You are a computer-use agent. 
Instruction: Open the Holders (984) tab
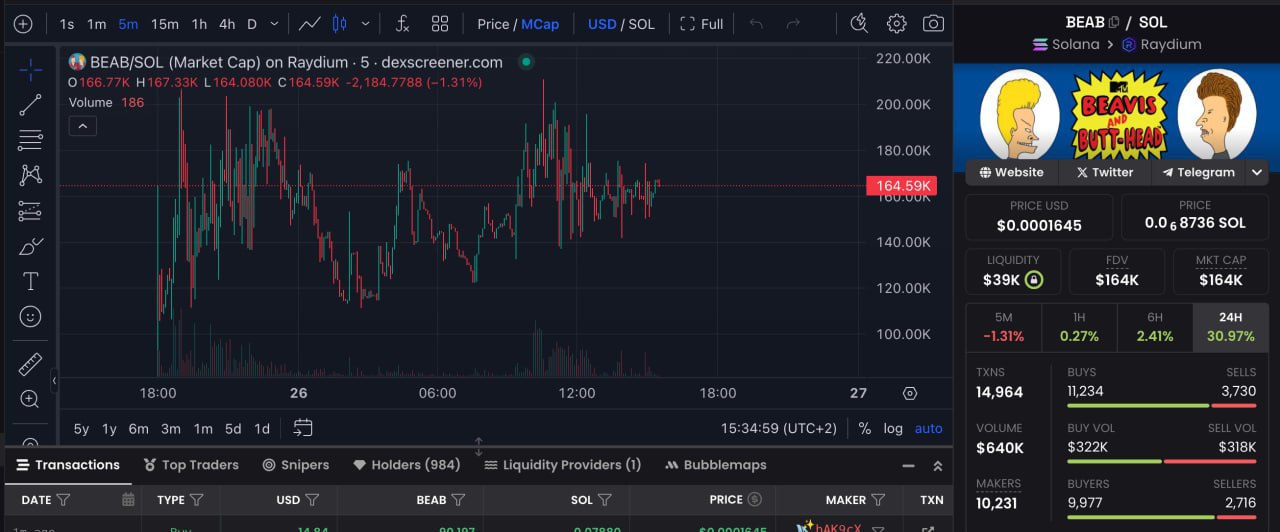coord(407,465)
